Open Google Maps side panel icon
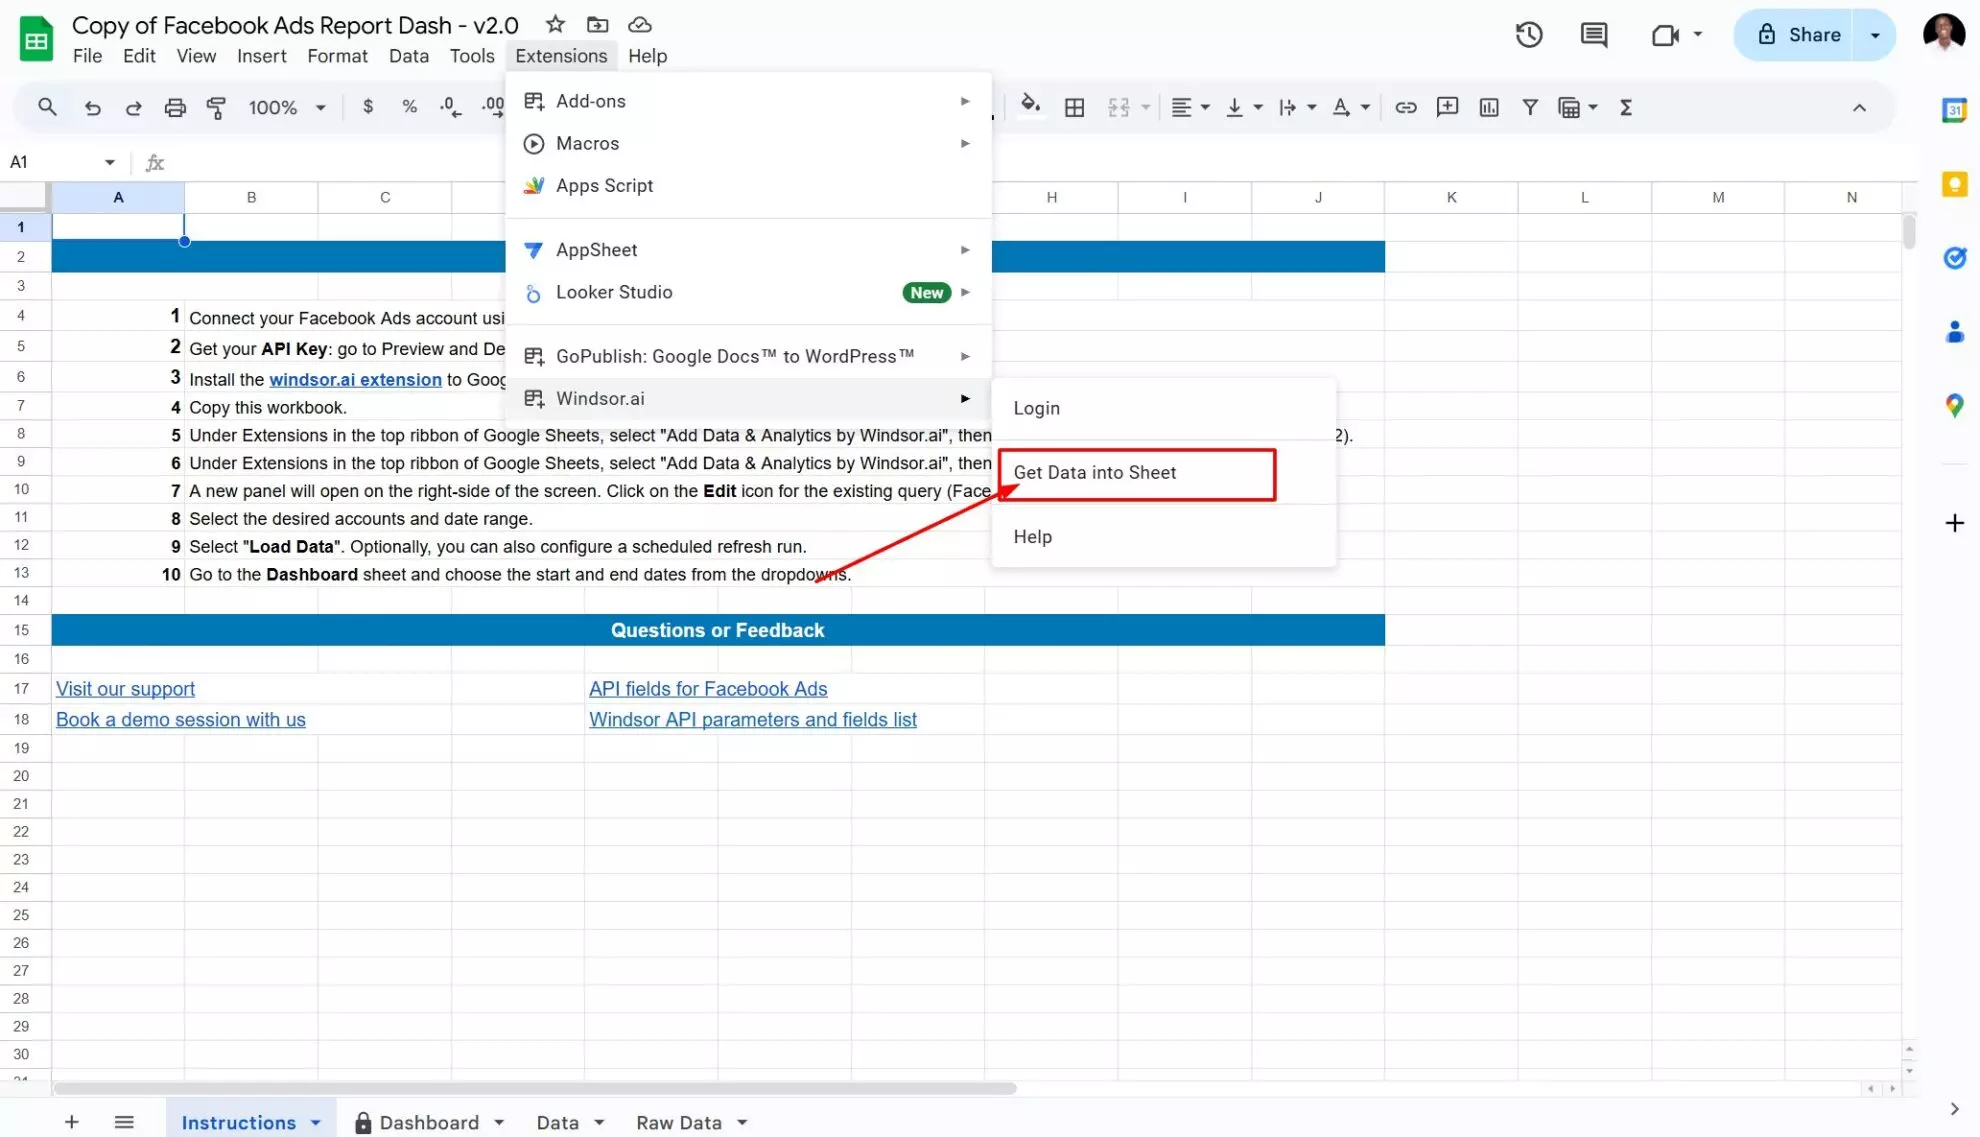Viewport: 1980px width, 1137px height. coord(1954,405)
